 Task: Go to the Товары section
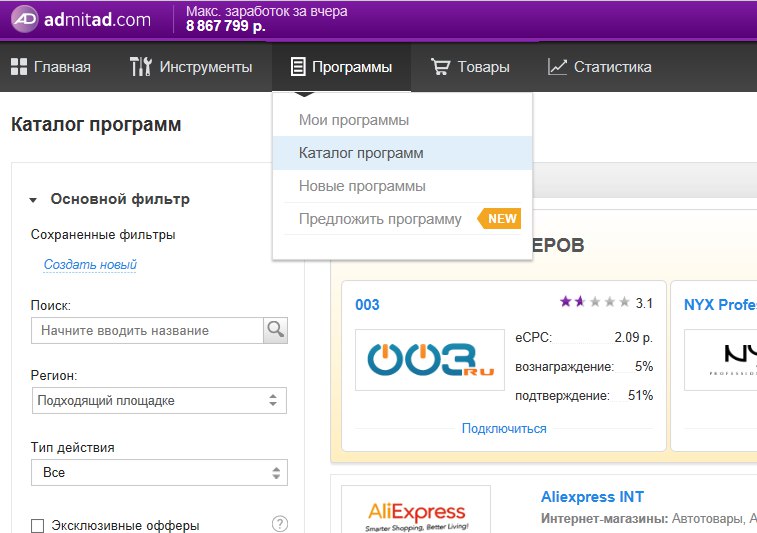pos(470,67)
